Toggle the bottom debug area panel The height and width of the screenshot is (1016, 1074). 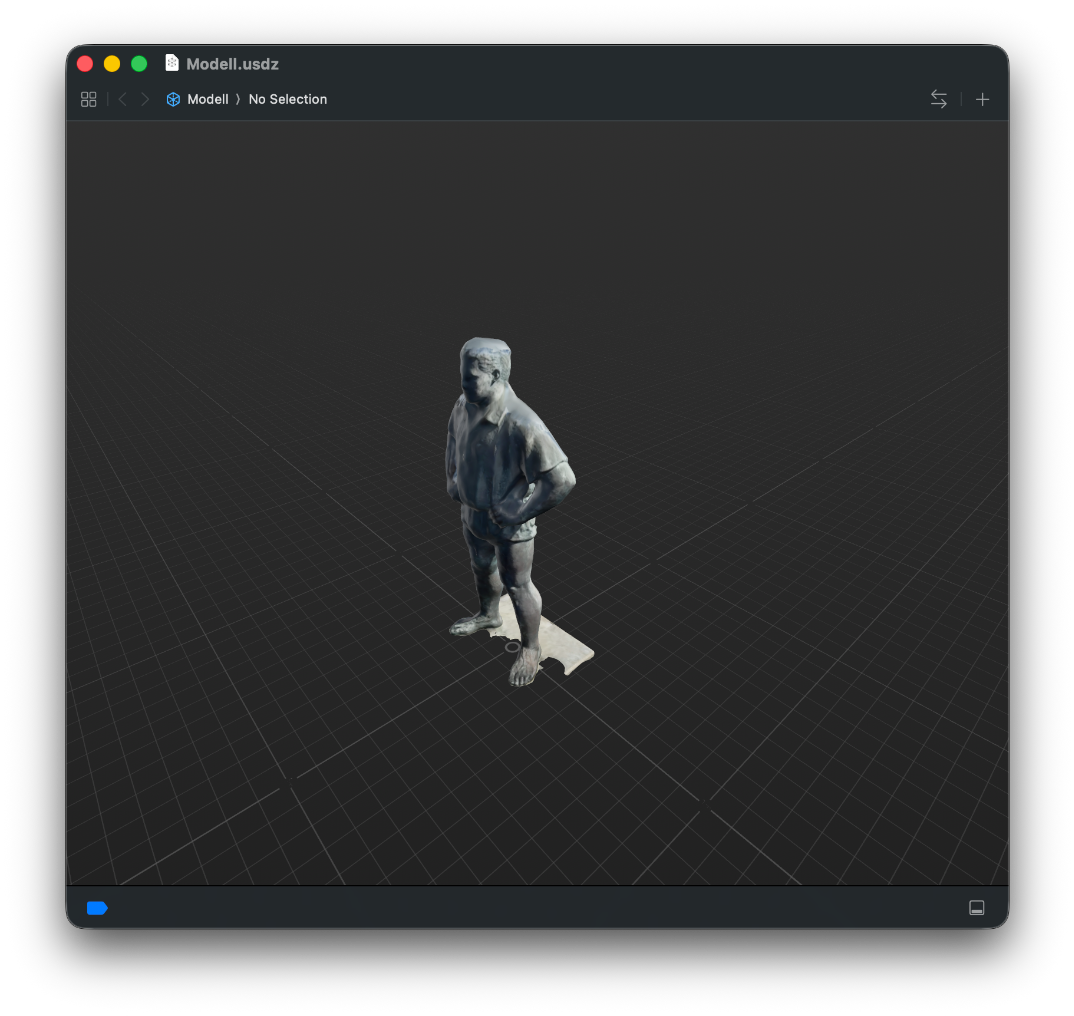tap(977, 908)
